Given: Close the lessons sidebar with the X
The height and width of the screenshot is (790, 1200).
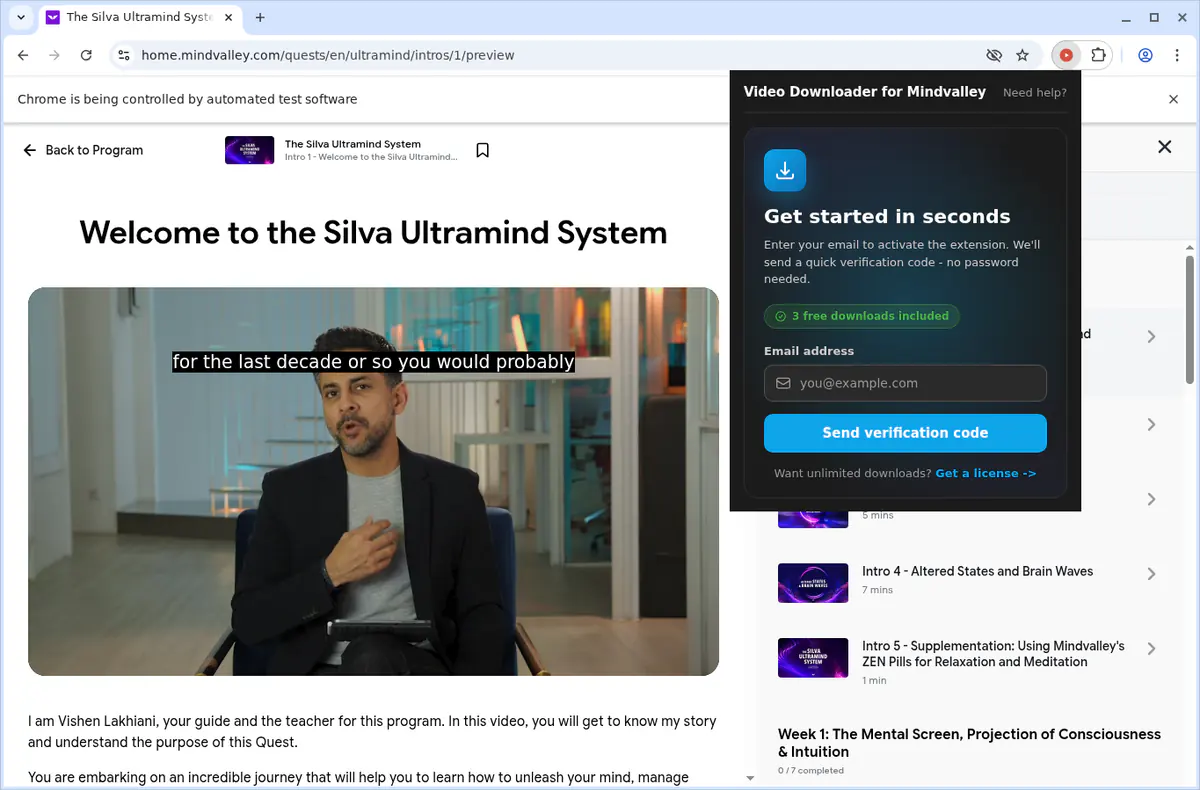Looking at the screenshot, I should coord(1164,147).
